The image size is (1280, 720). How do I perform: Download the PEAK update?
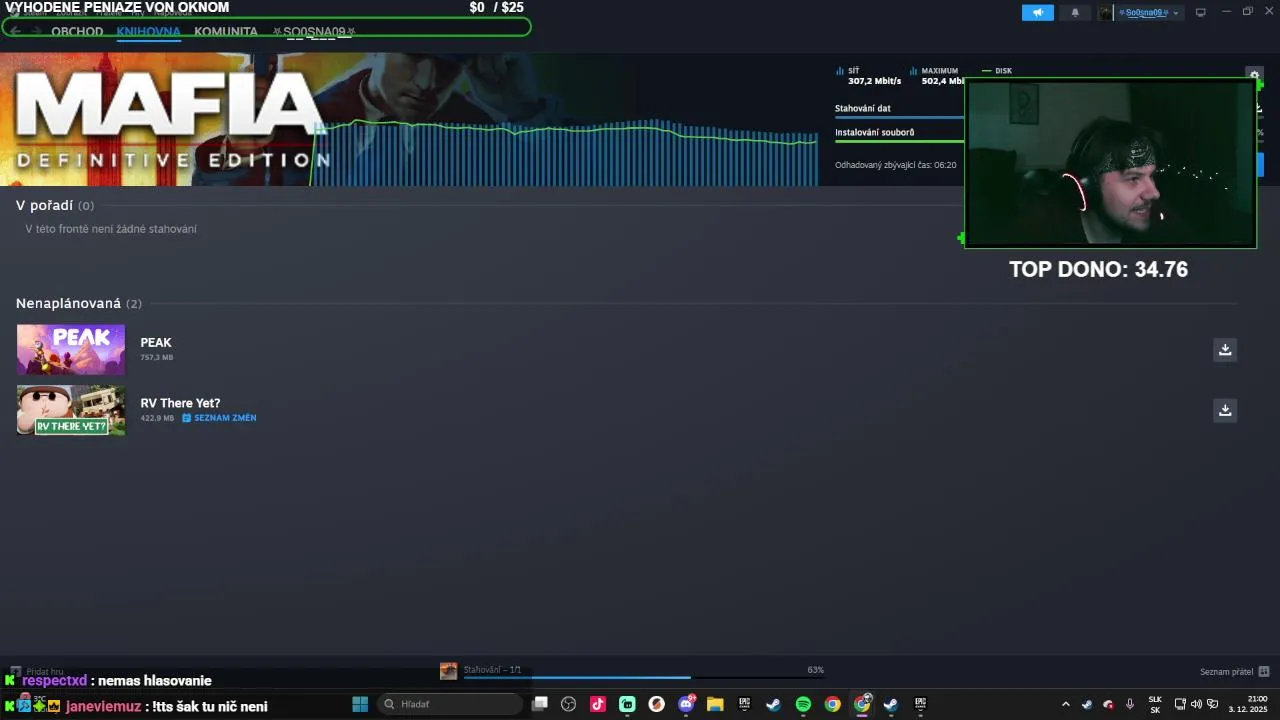(x=1225, y=349)
